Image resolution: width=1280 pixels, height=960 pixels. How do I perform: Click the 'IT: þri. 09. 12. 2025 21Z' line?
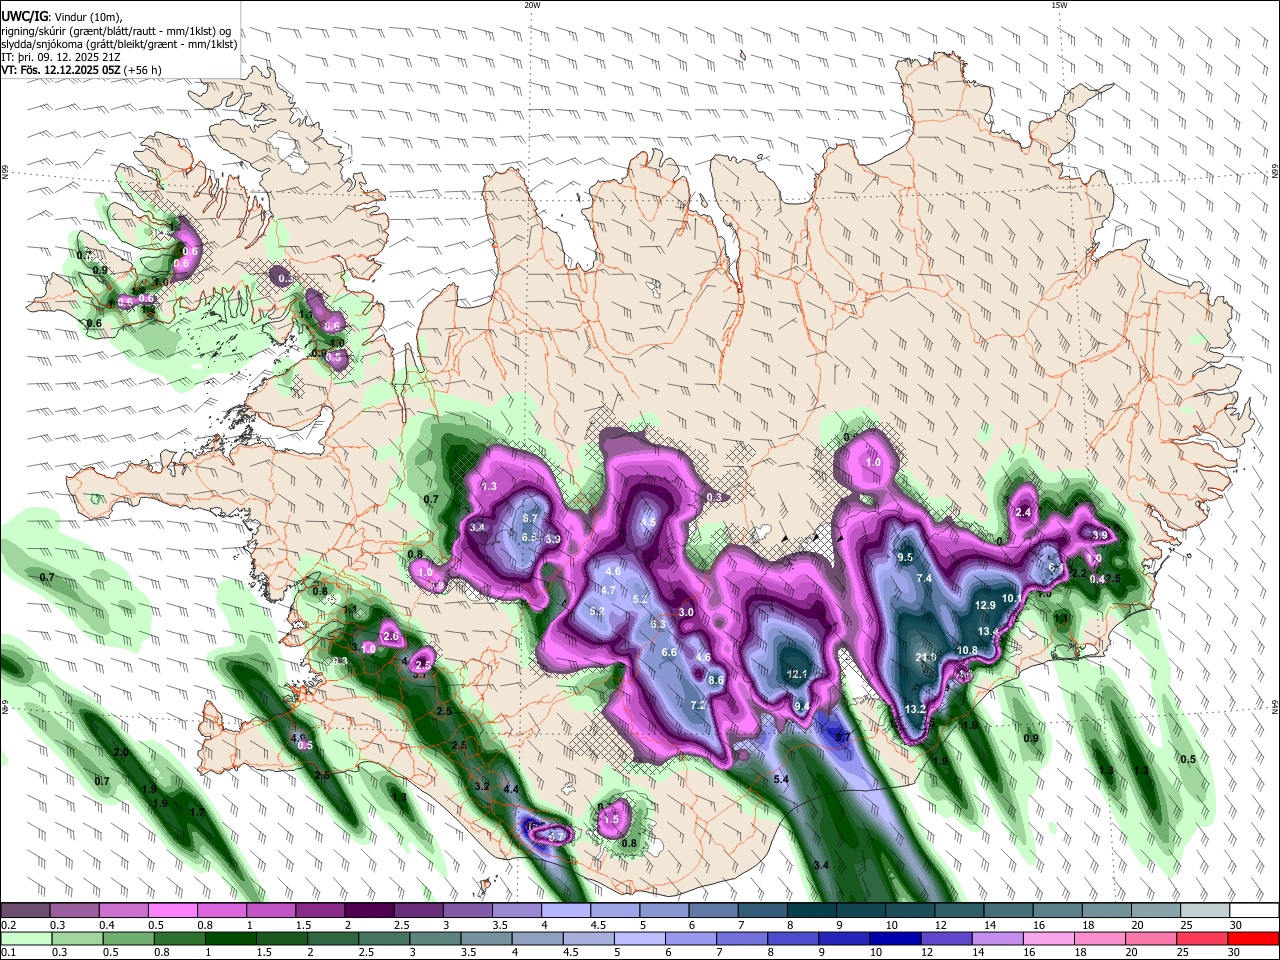point(62,57)
